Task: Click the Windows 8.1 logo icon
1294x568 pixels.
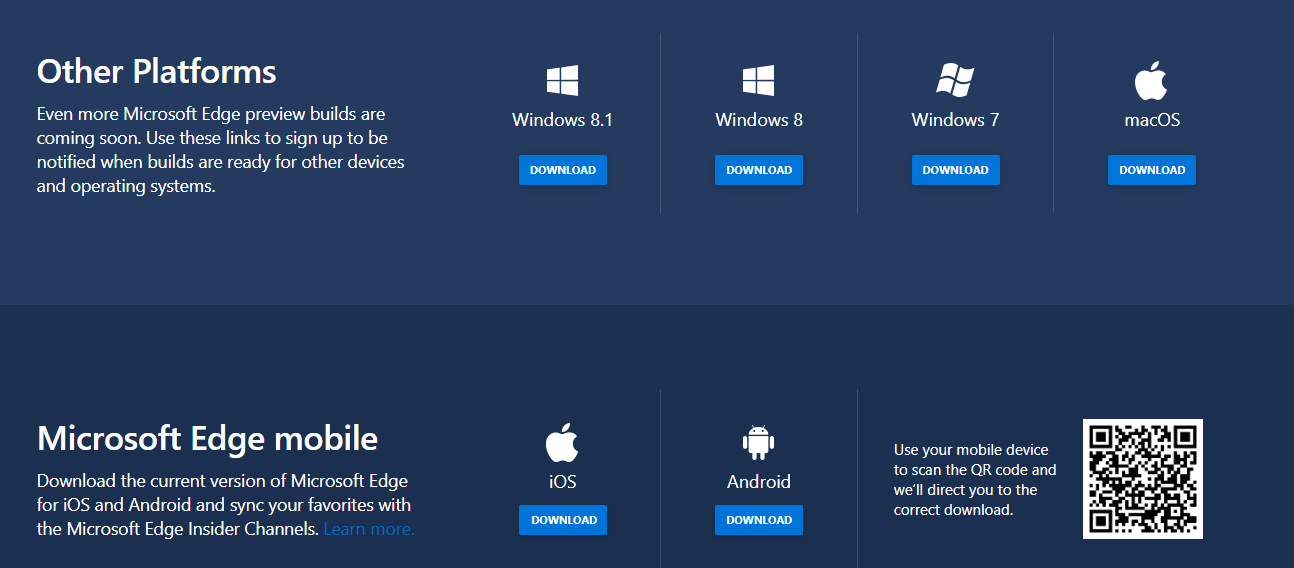Action: tap(562, 81)
